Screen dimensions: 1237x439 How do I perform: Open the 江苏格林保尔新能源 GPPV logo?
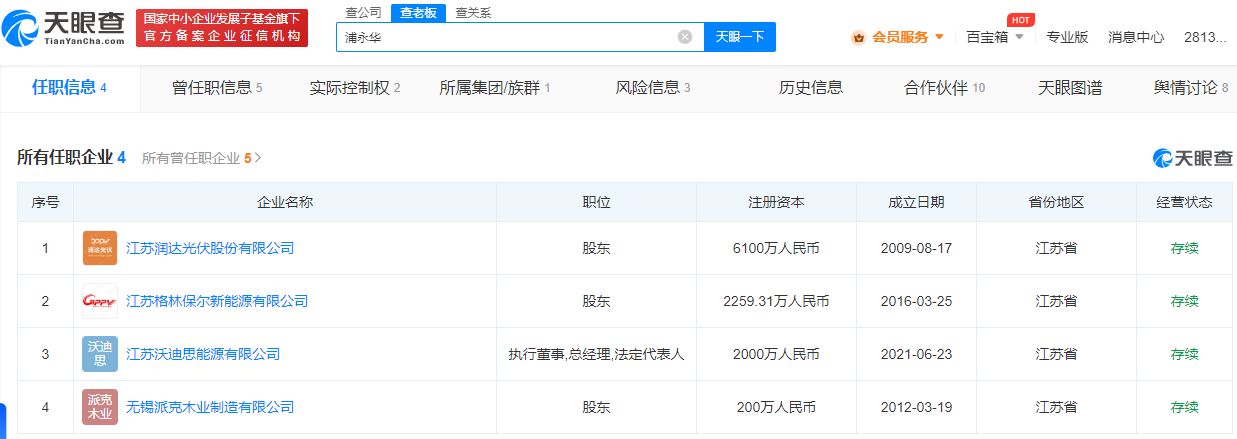pos(99,301)
